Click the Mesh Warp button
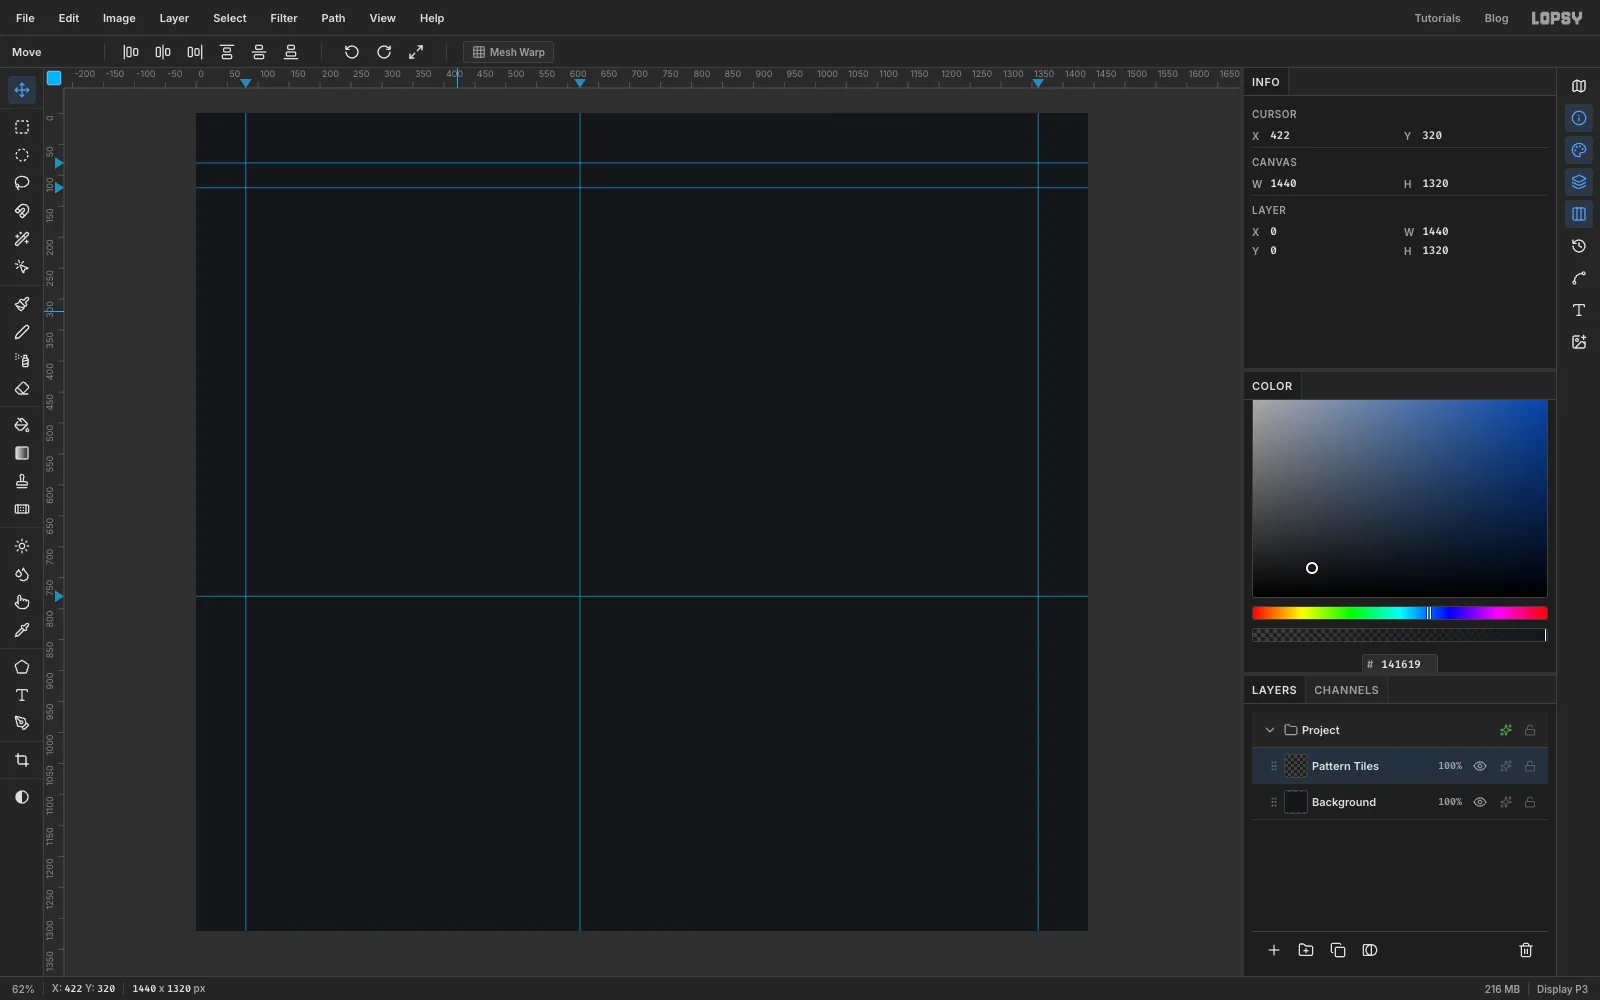 pos(508,52)
